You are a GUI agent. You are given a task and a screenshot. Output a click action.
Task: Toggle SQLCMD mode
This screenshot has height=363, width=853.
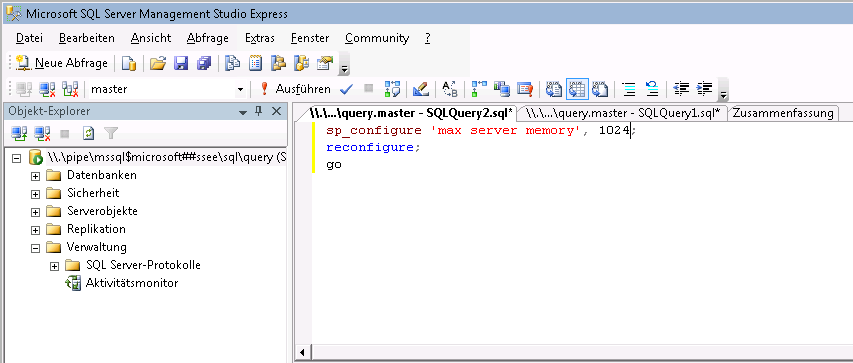point(525,89)
